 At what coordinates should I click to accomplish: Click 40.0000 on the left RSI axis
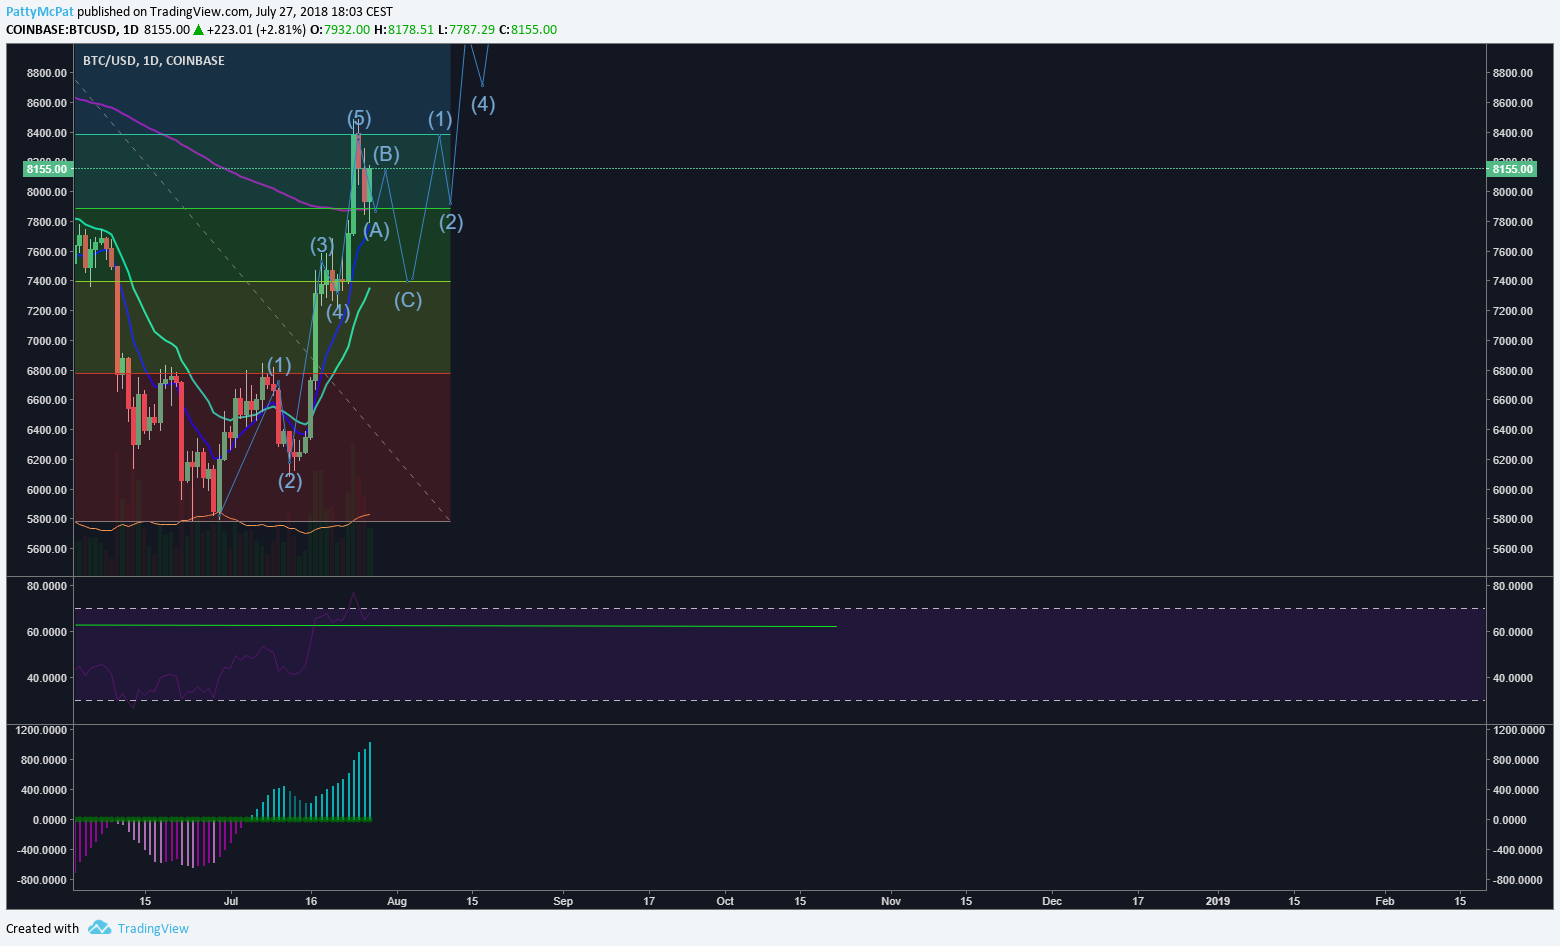pos(47,678)
